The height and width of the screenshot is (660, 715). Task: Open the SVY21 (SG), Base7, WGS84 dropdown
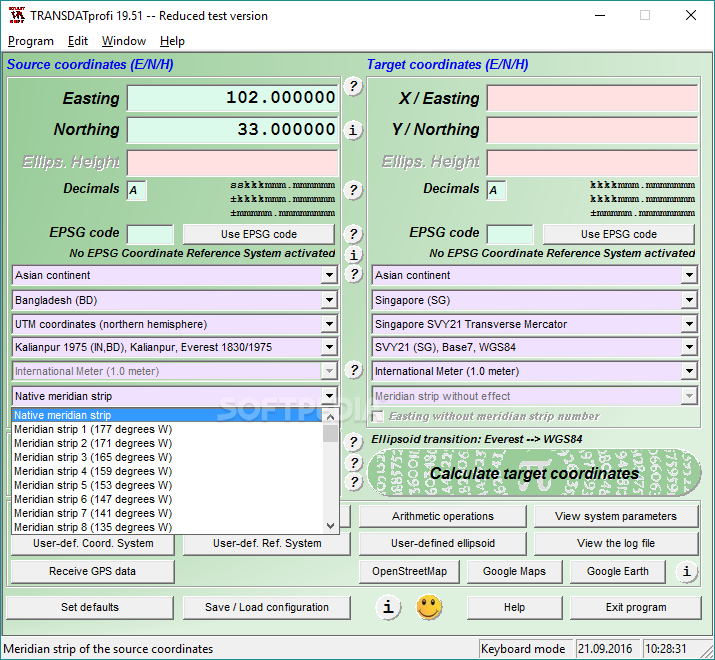[689, 347]
